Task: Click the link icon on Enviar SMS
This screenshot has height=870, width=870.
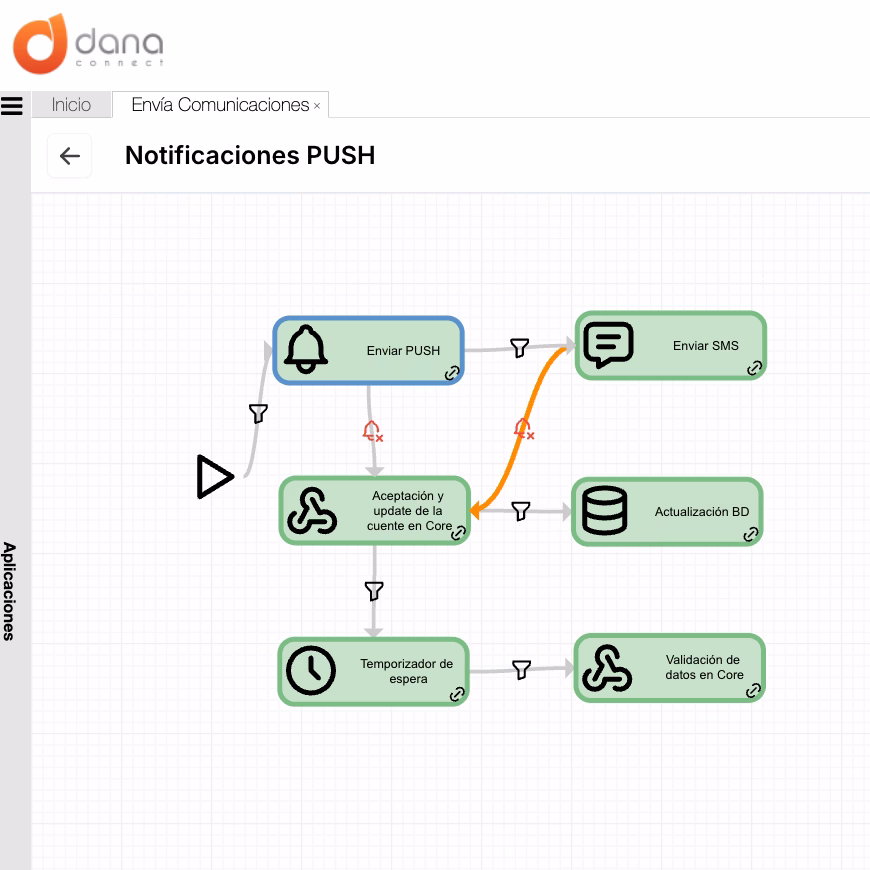Action: pyautogui.click(x=754, y=368)
